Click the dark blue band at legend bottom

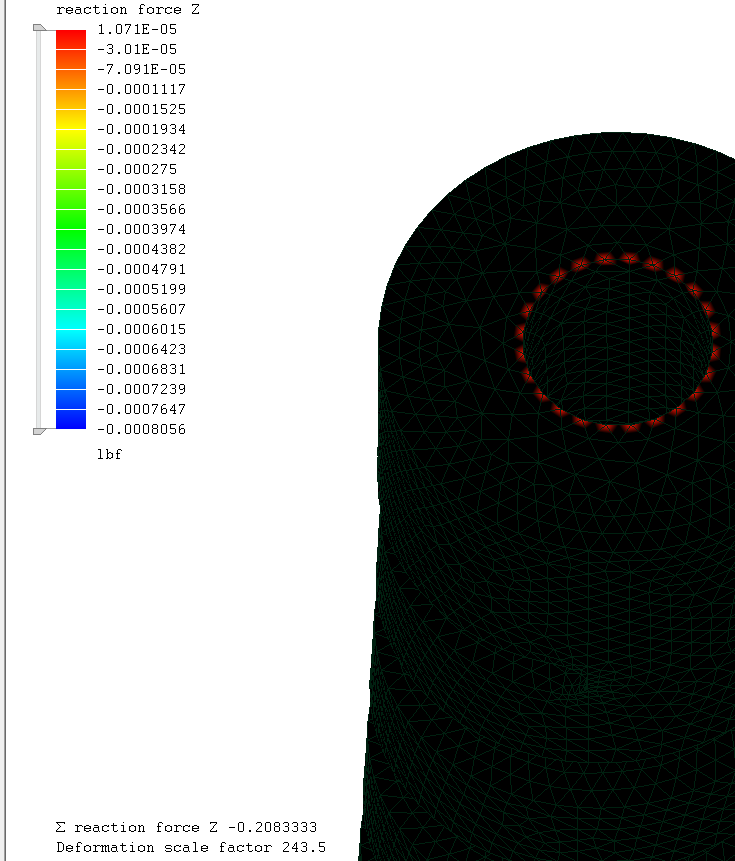(x=71, y=420)
